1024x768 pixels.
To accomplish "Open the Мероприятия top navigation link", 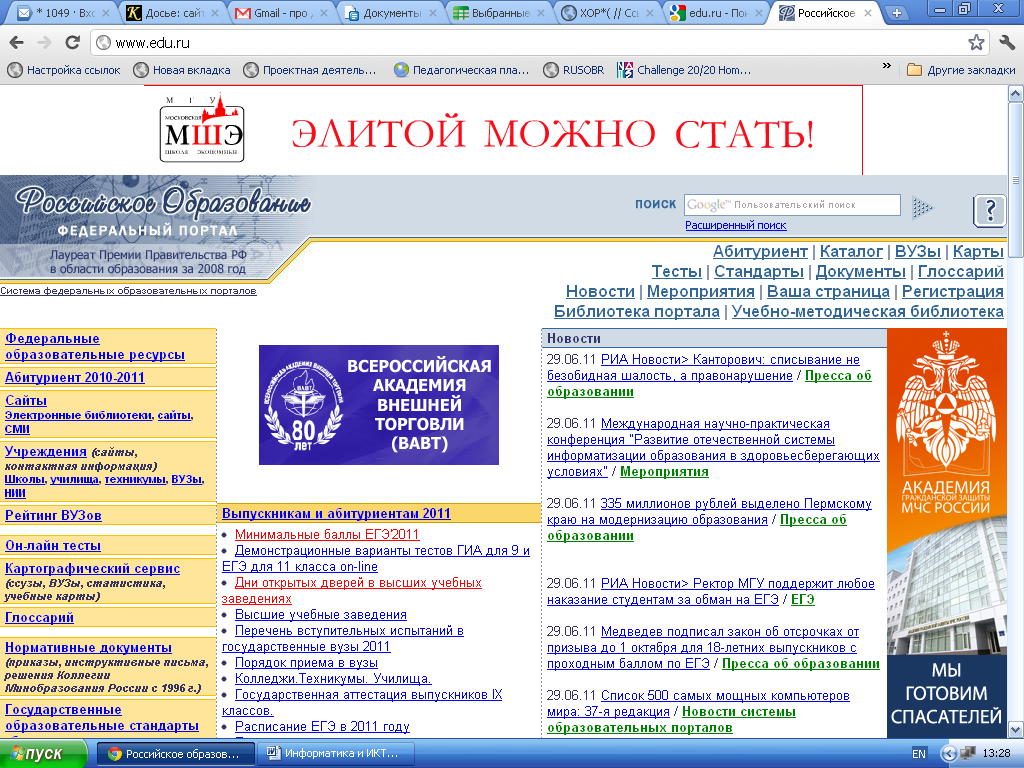I will 701,292.
